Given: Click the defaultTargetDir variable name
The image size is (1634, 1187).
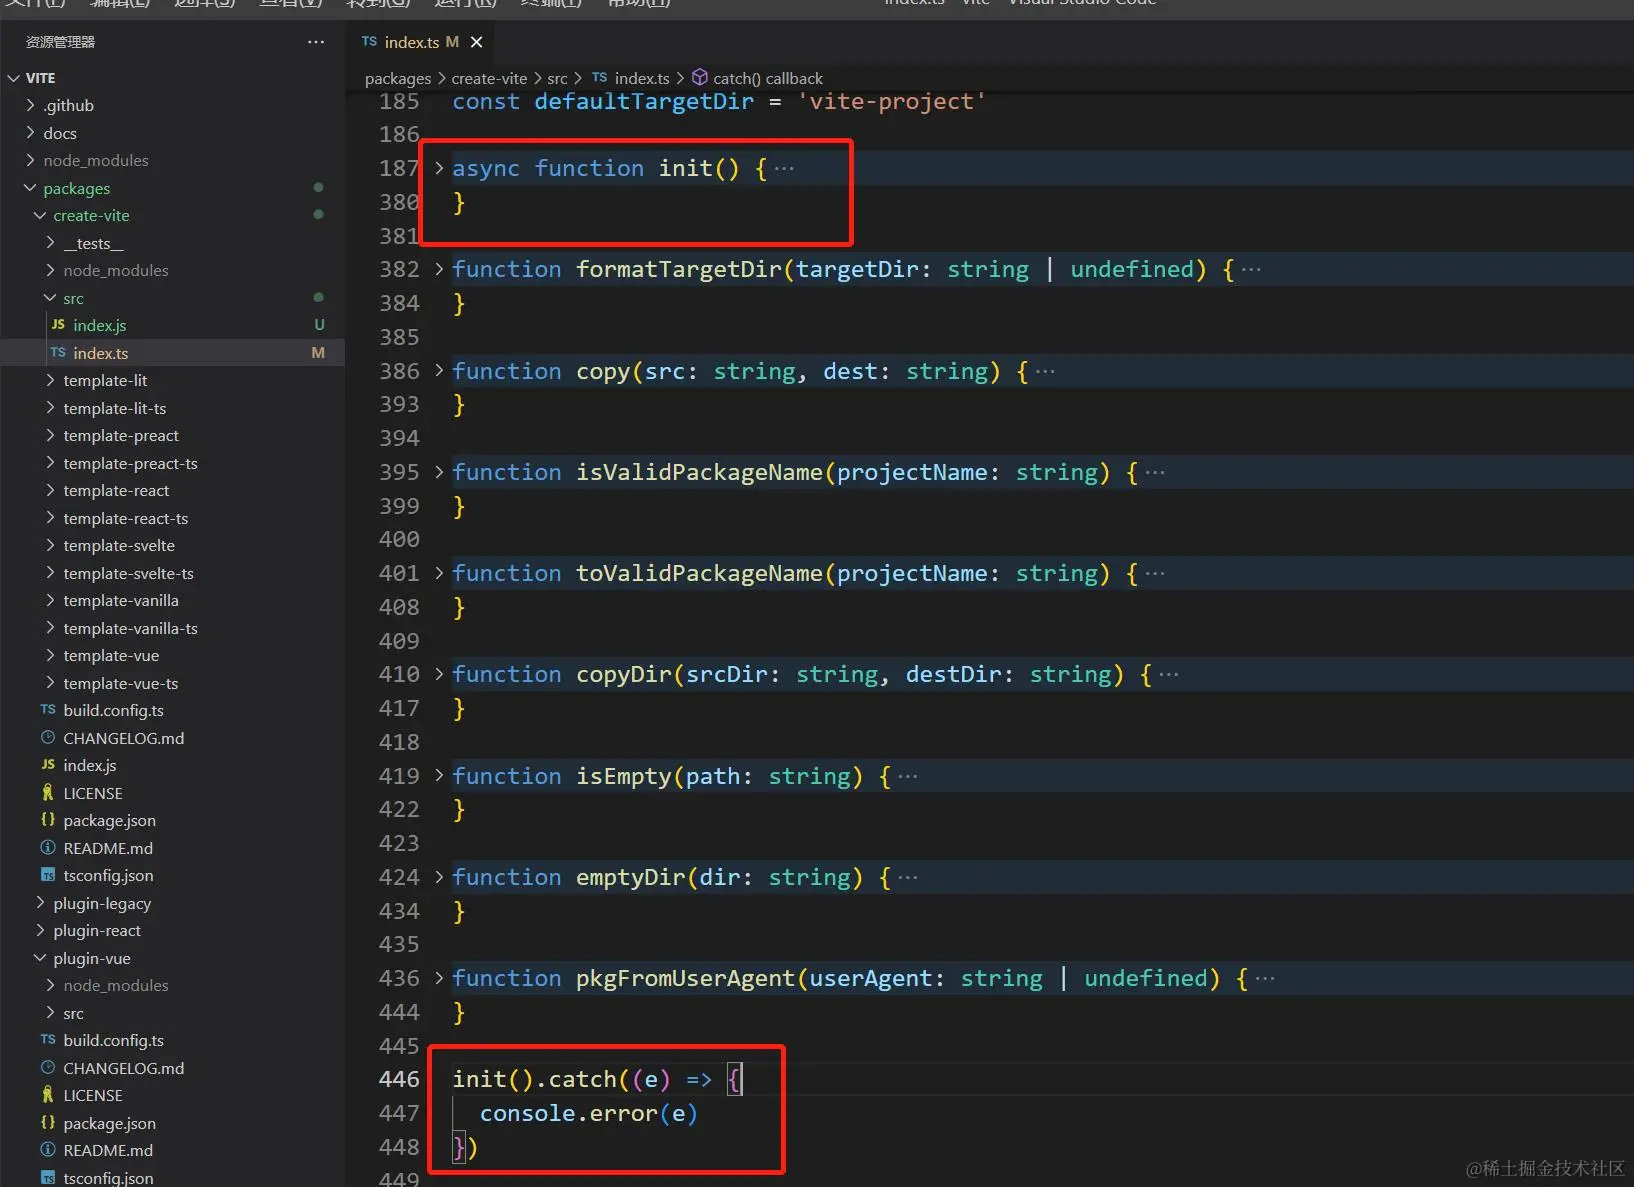Looking at the screenshot, I should [644, 101].
